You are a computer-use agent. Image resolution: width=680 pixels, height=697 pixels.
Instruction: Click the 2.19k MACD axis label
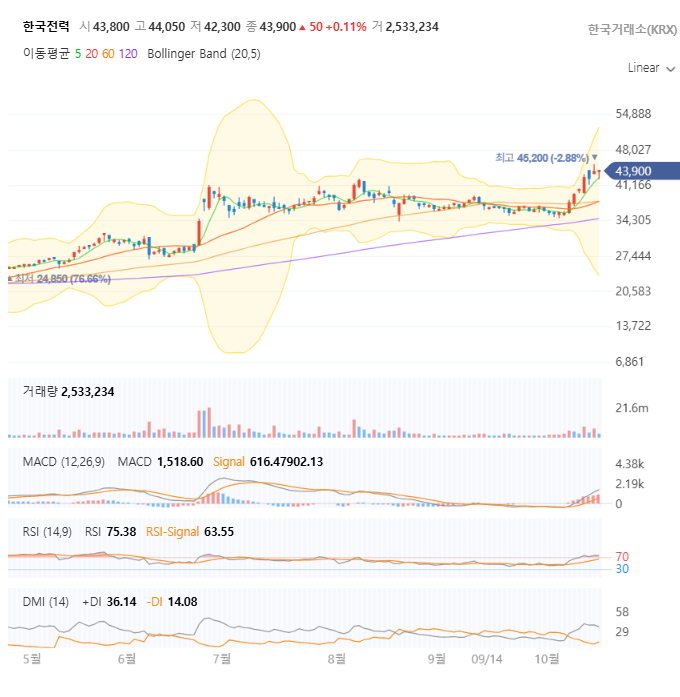pos(629,484)
